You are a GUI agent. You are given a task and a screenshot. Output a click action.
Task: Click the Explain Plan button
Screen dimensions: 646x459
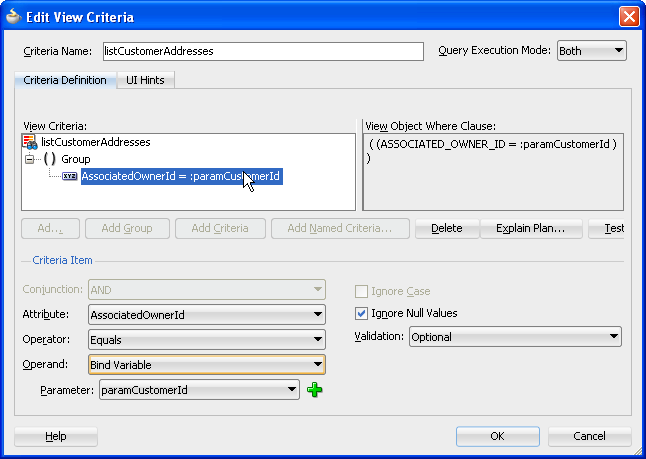pyautogui.click(x=531, y=228)
